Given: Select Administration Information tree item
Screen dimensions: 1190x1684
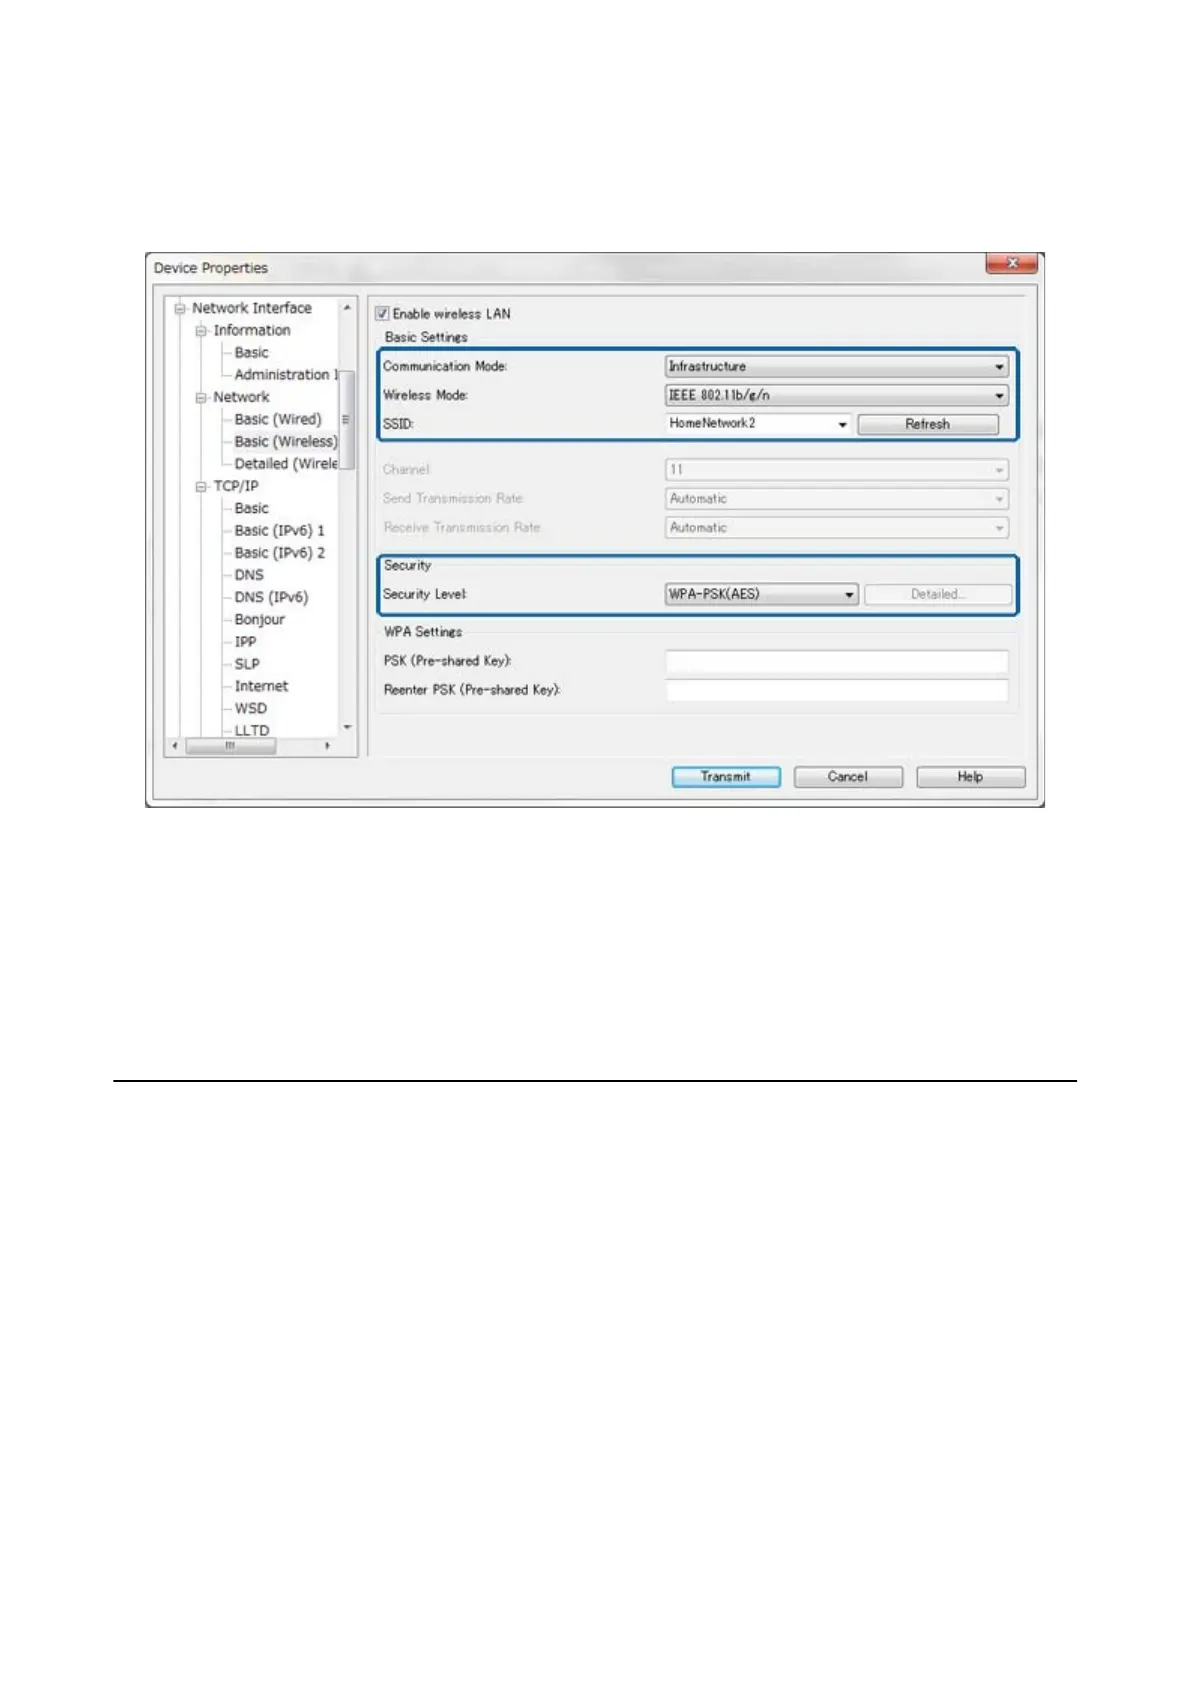Looking at the screenshot, I should [286, 374].
